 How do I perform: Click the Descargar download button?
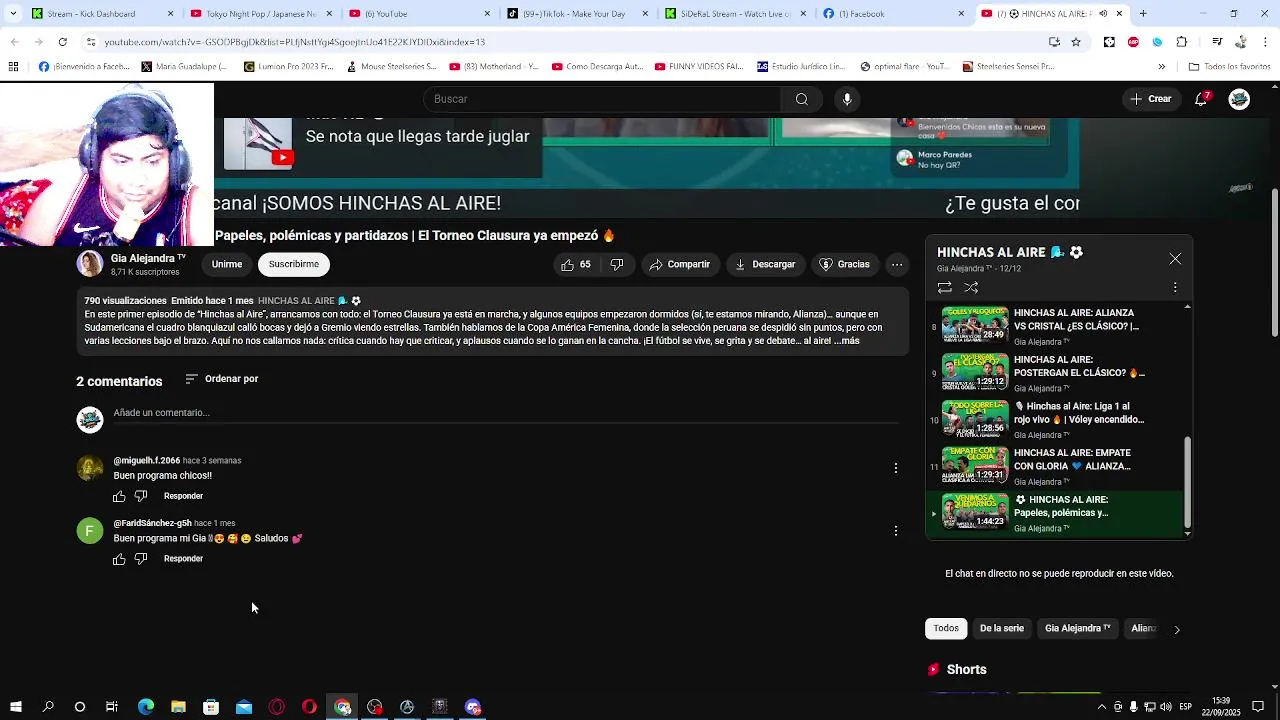[765, 264]
